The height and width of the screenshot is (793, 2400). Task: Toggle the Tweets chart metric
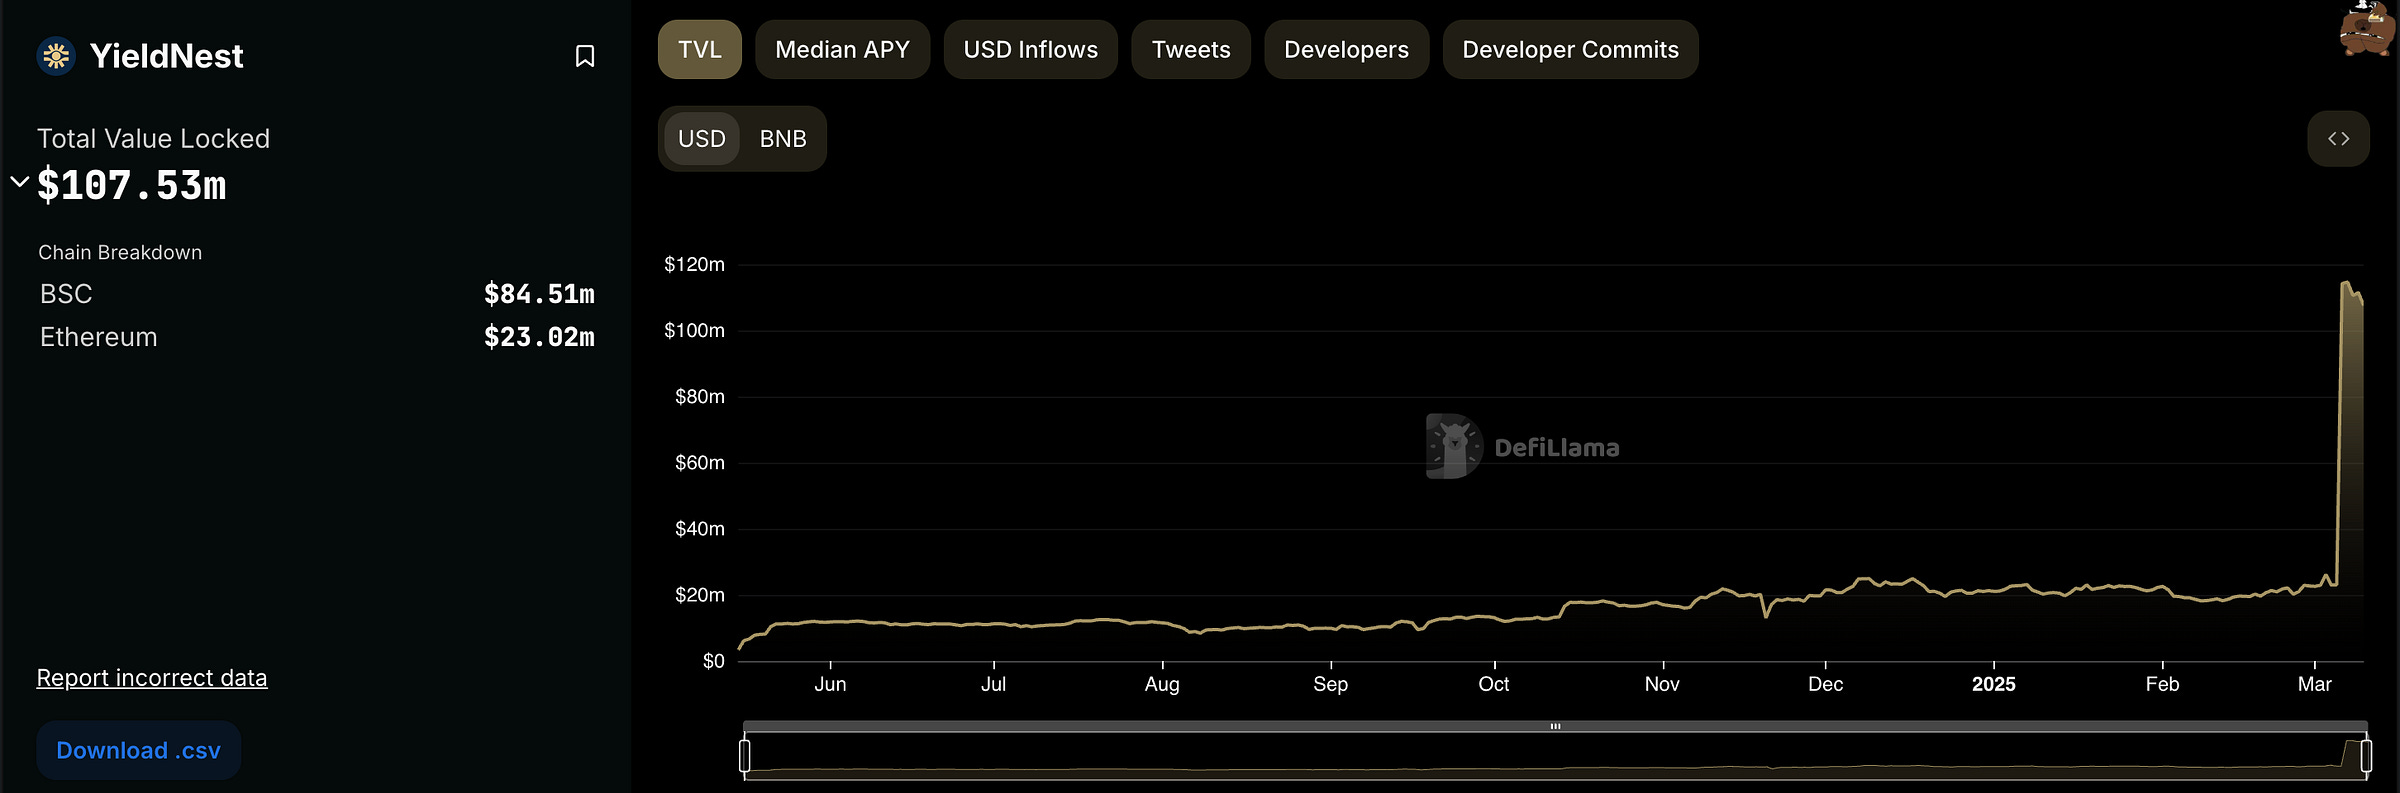coord(1190,49)
